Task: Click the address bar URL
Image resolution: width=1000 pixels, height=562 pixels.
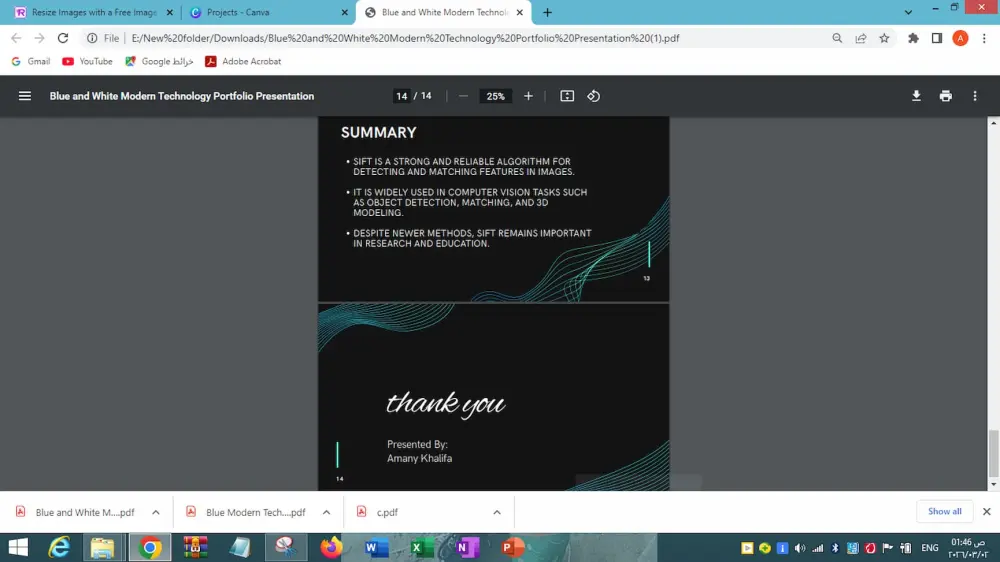Action: pyautogui.click(x=405, y=38)
